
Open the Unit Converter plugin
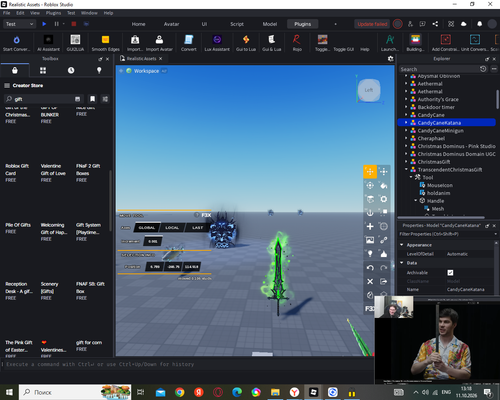475,42
